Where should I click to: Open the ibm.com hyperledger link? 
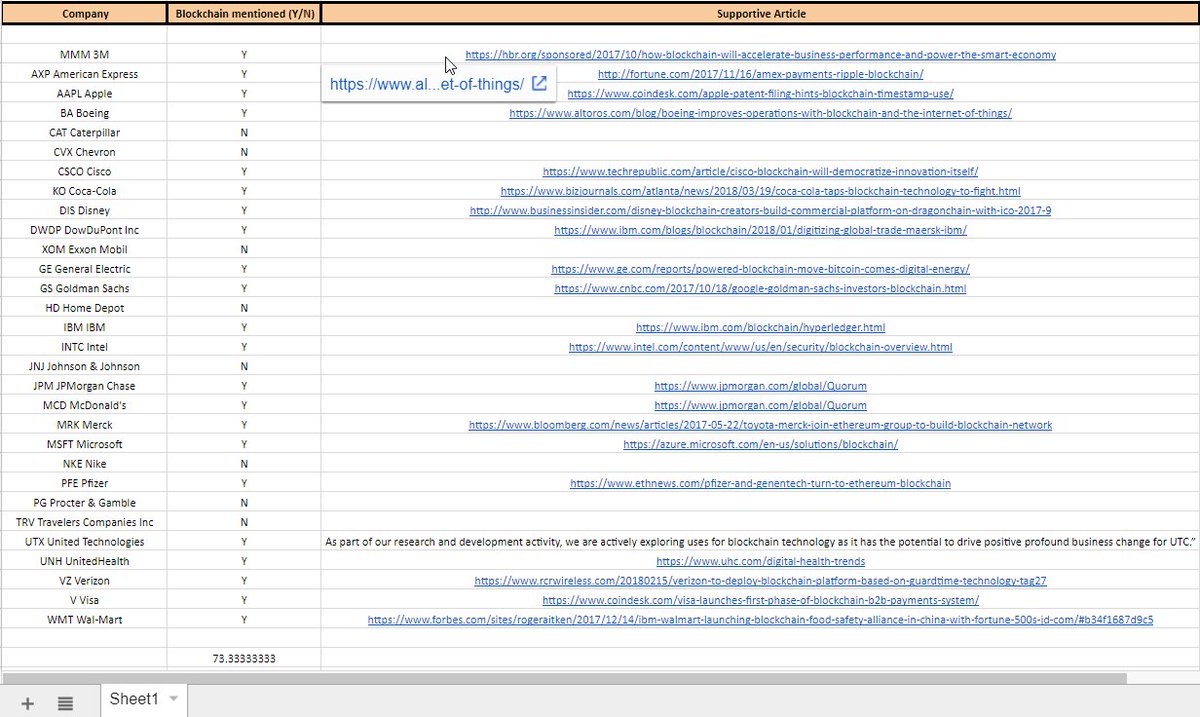click(x=760, y=328)
